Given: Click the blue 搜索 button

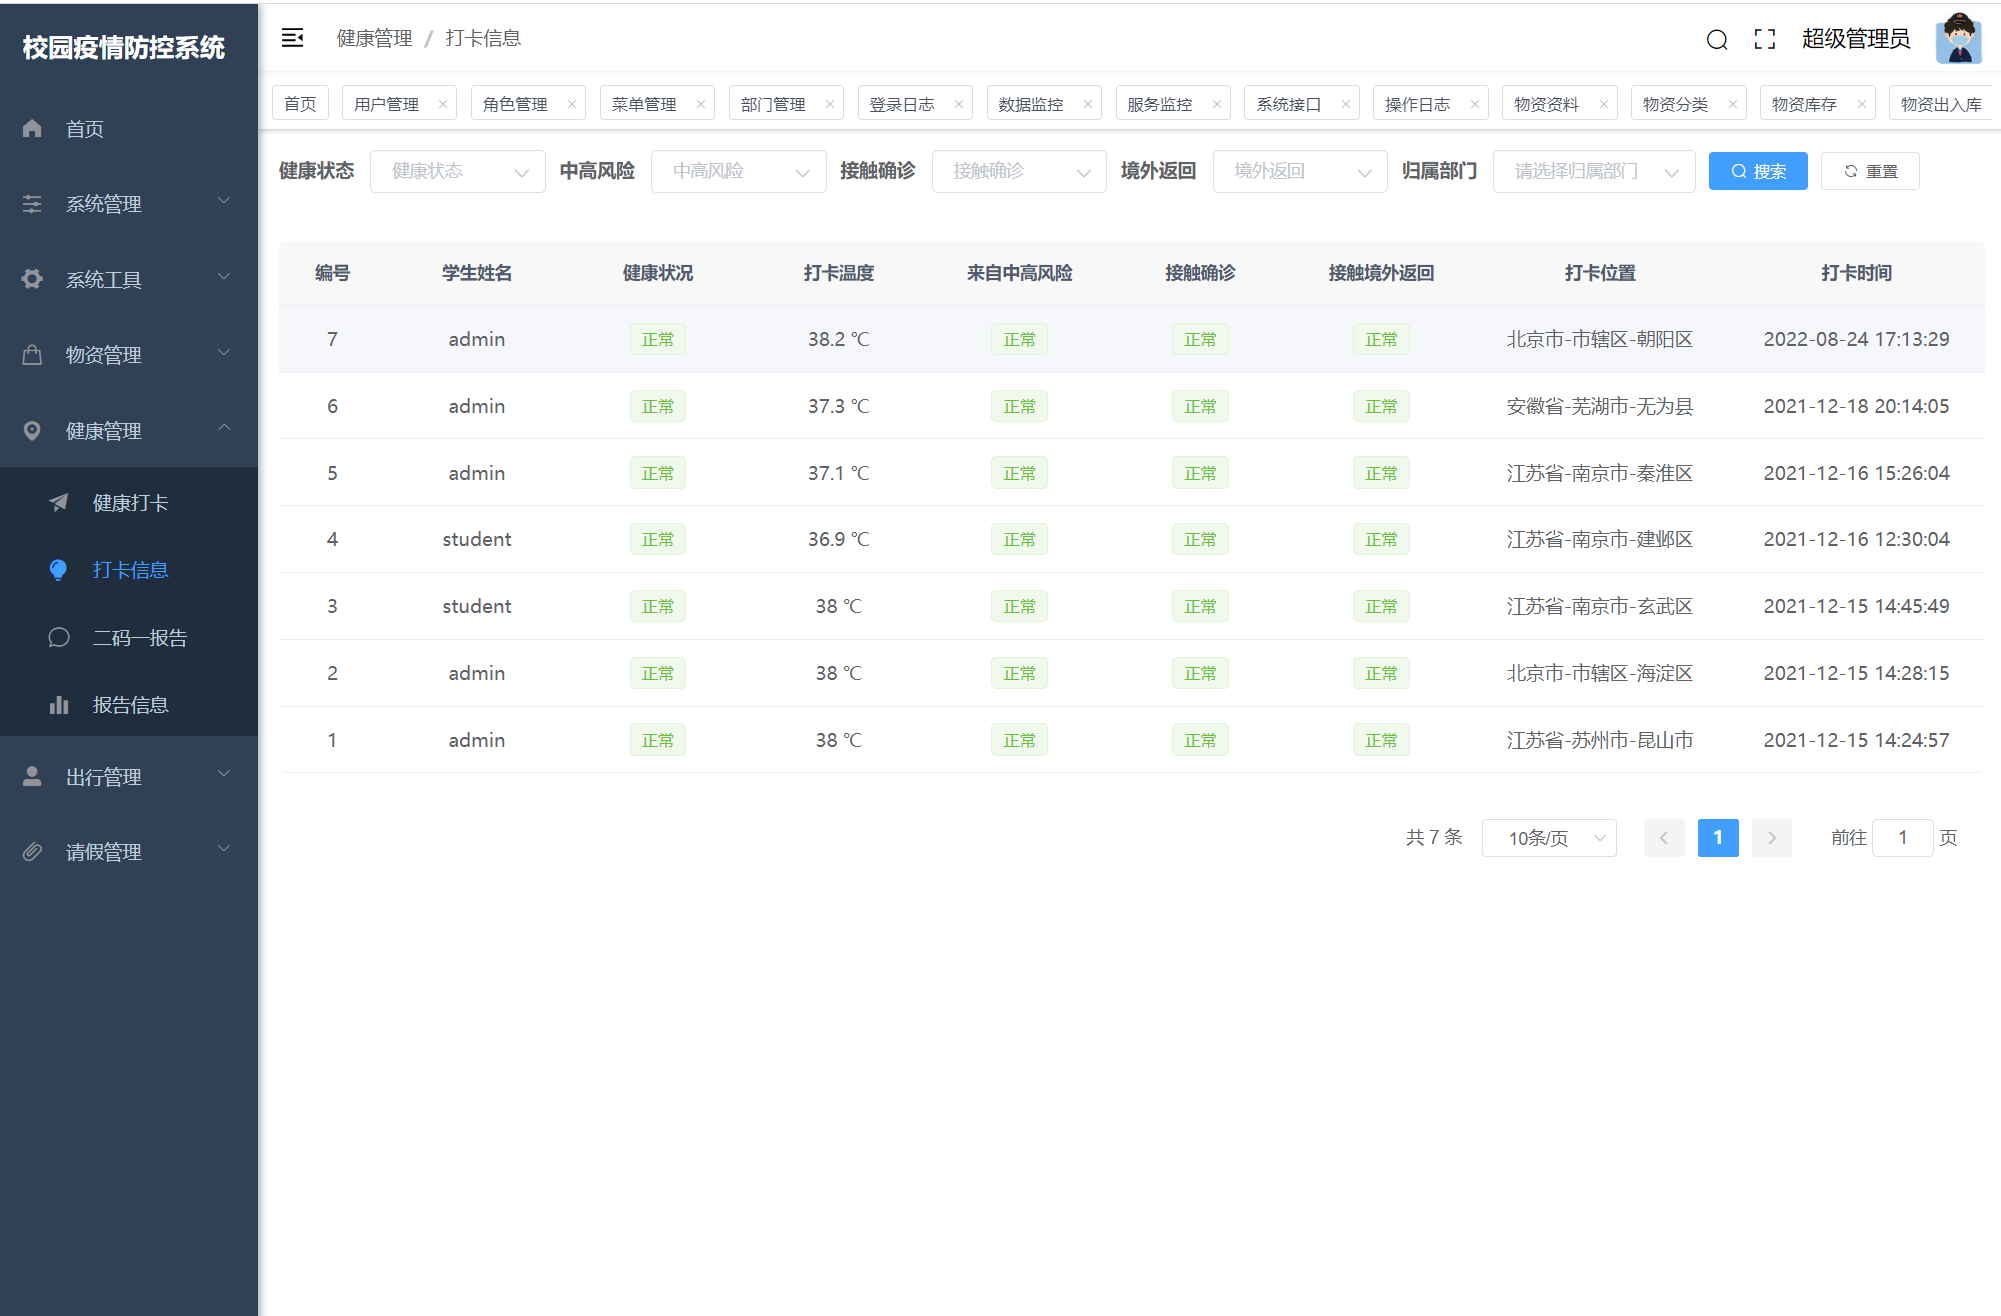Looking at the screenshot, I should pos(1757,171).
